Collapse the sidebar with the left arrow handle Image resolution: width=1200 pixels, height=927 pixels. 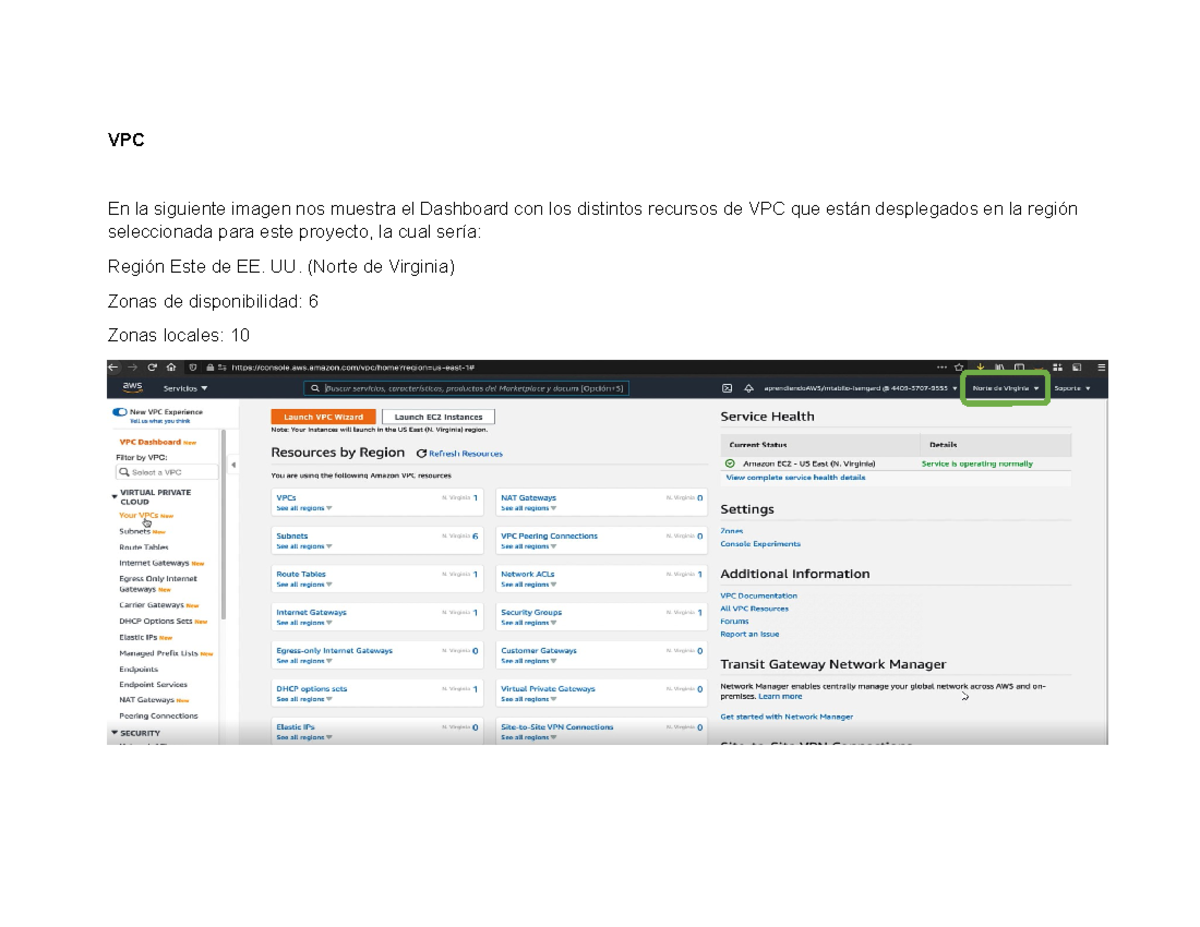point(232,464)
